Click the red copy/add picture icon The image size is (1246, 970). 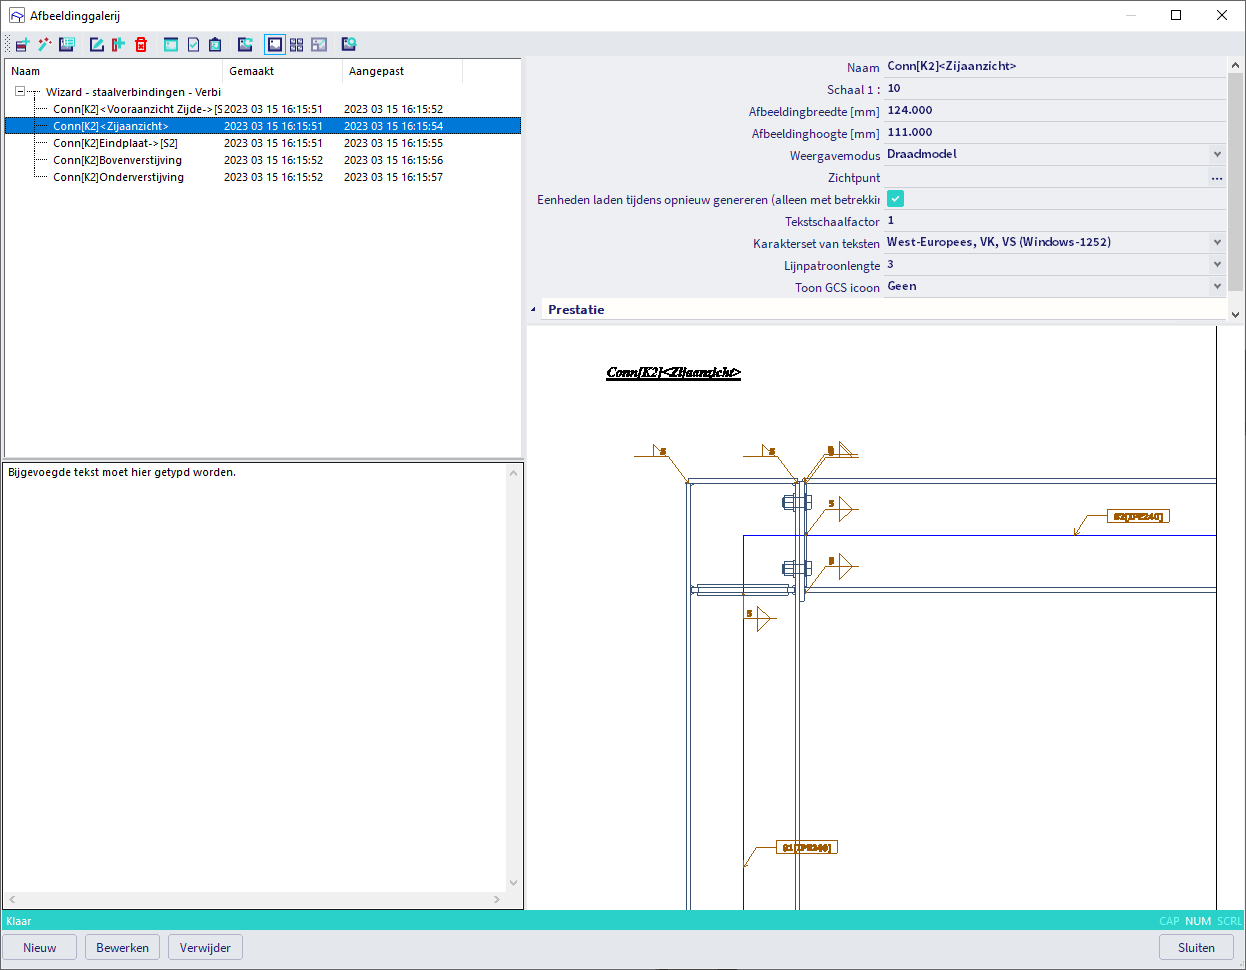click(118, 45)
